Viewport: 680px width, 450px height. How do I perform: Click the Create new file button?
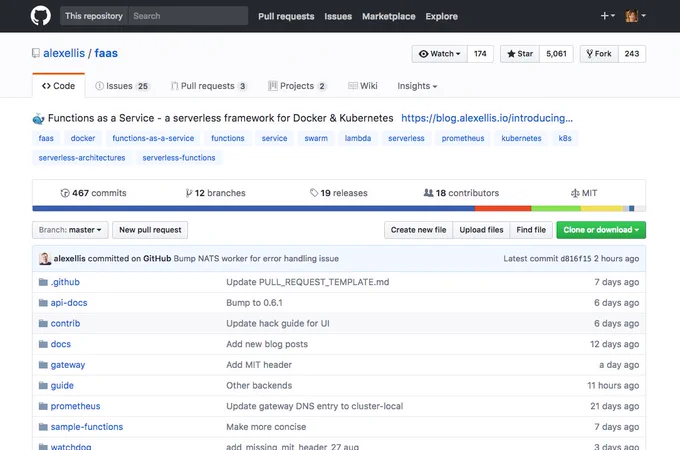click(418, 230)
